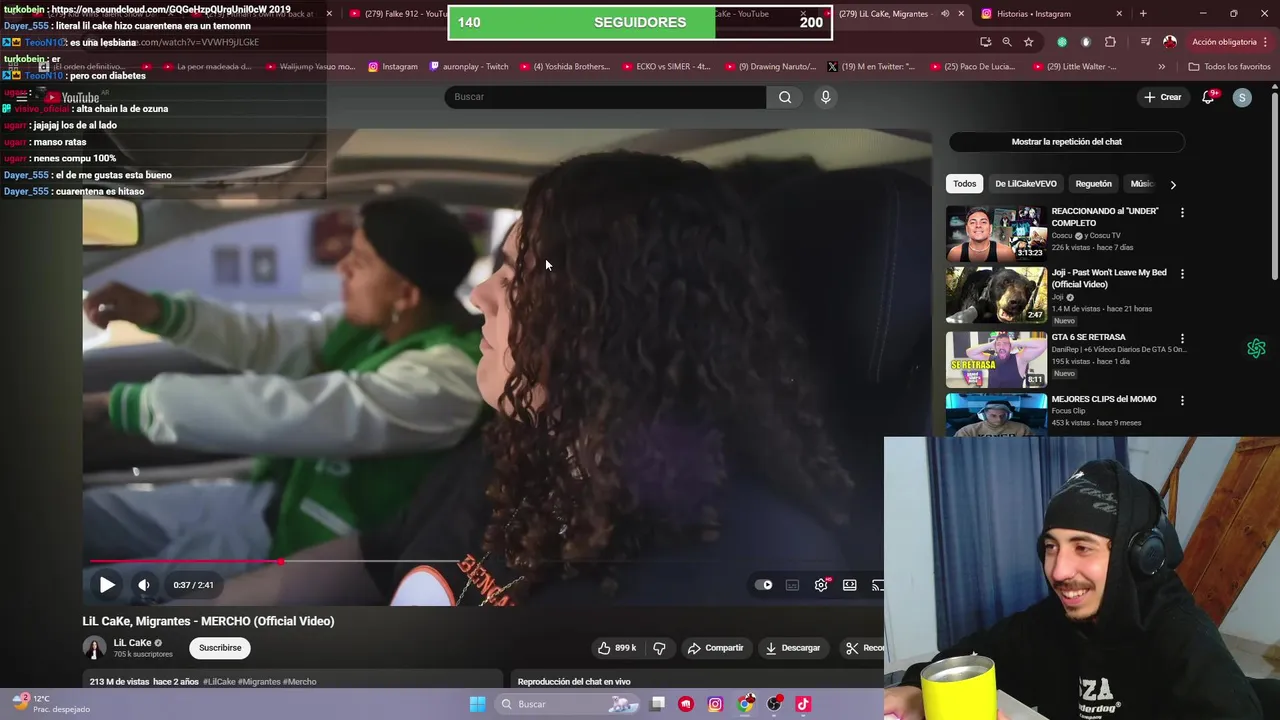Screen dimensions: 1280x720
Task: Open browser extensions puzzle icon
Action: coord(1110,42)
